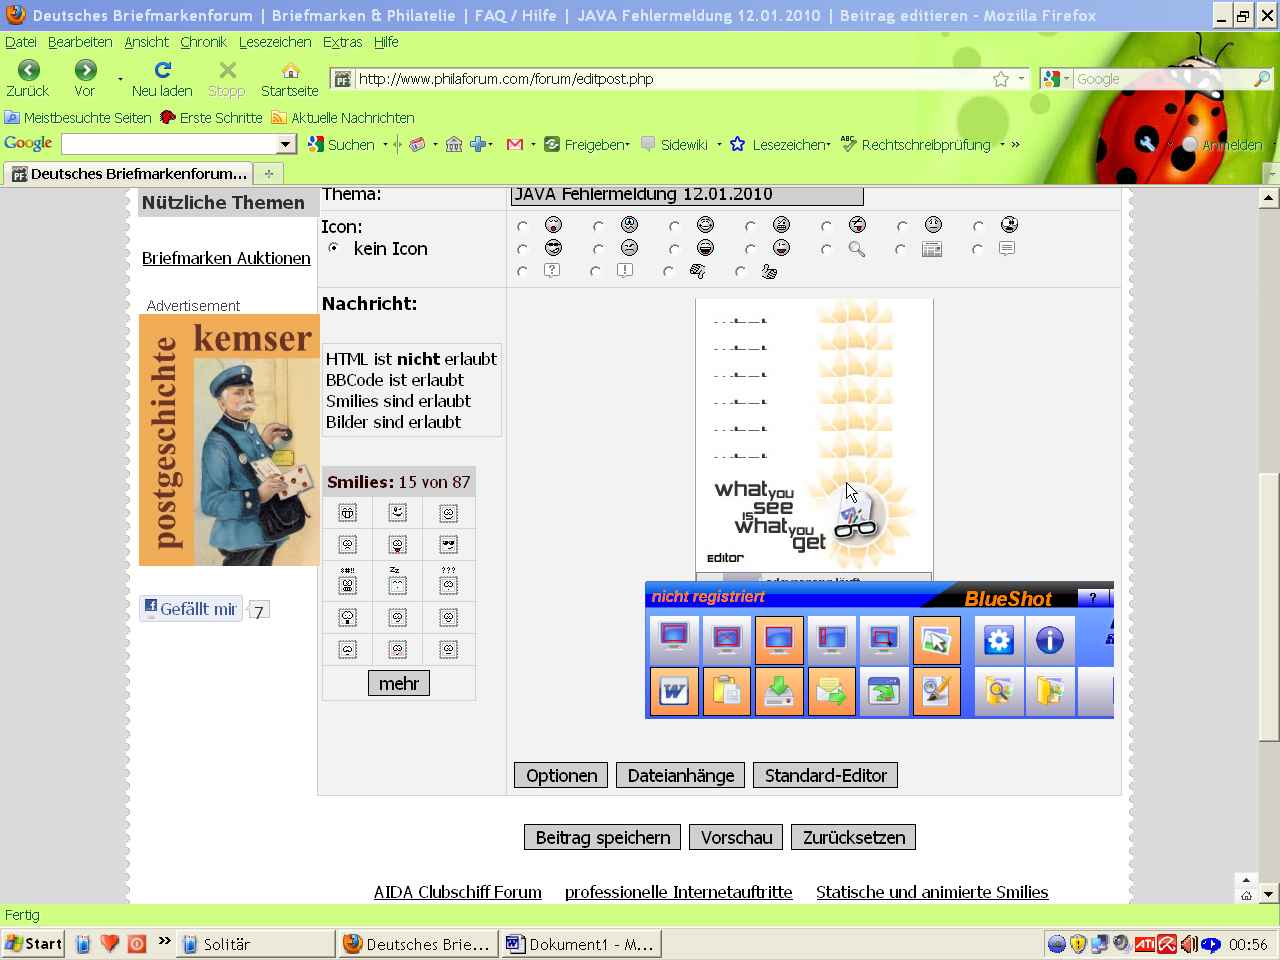This screenshot has height=960, width=1280.
Task: Open BlueShot settings gear icon
Action: click(x=998, y=640)
